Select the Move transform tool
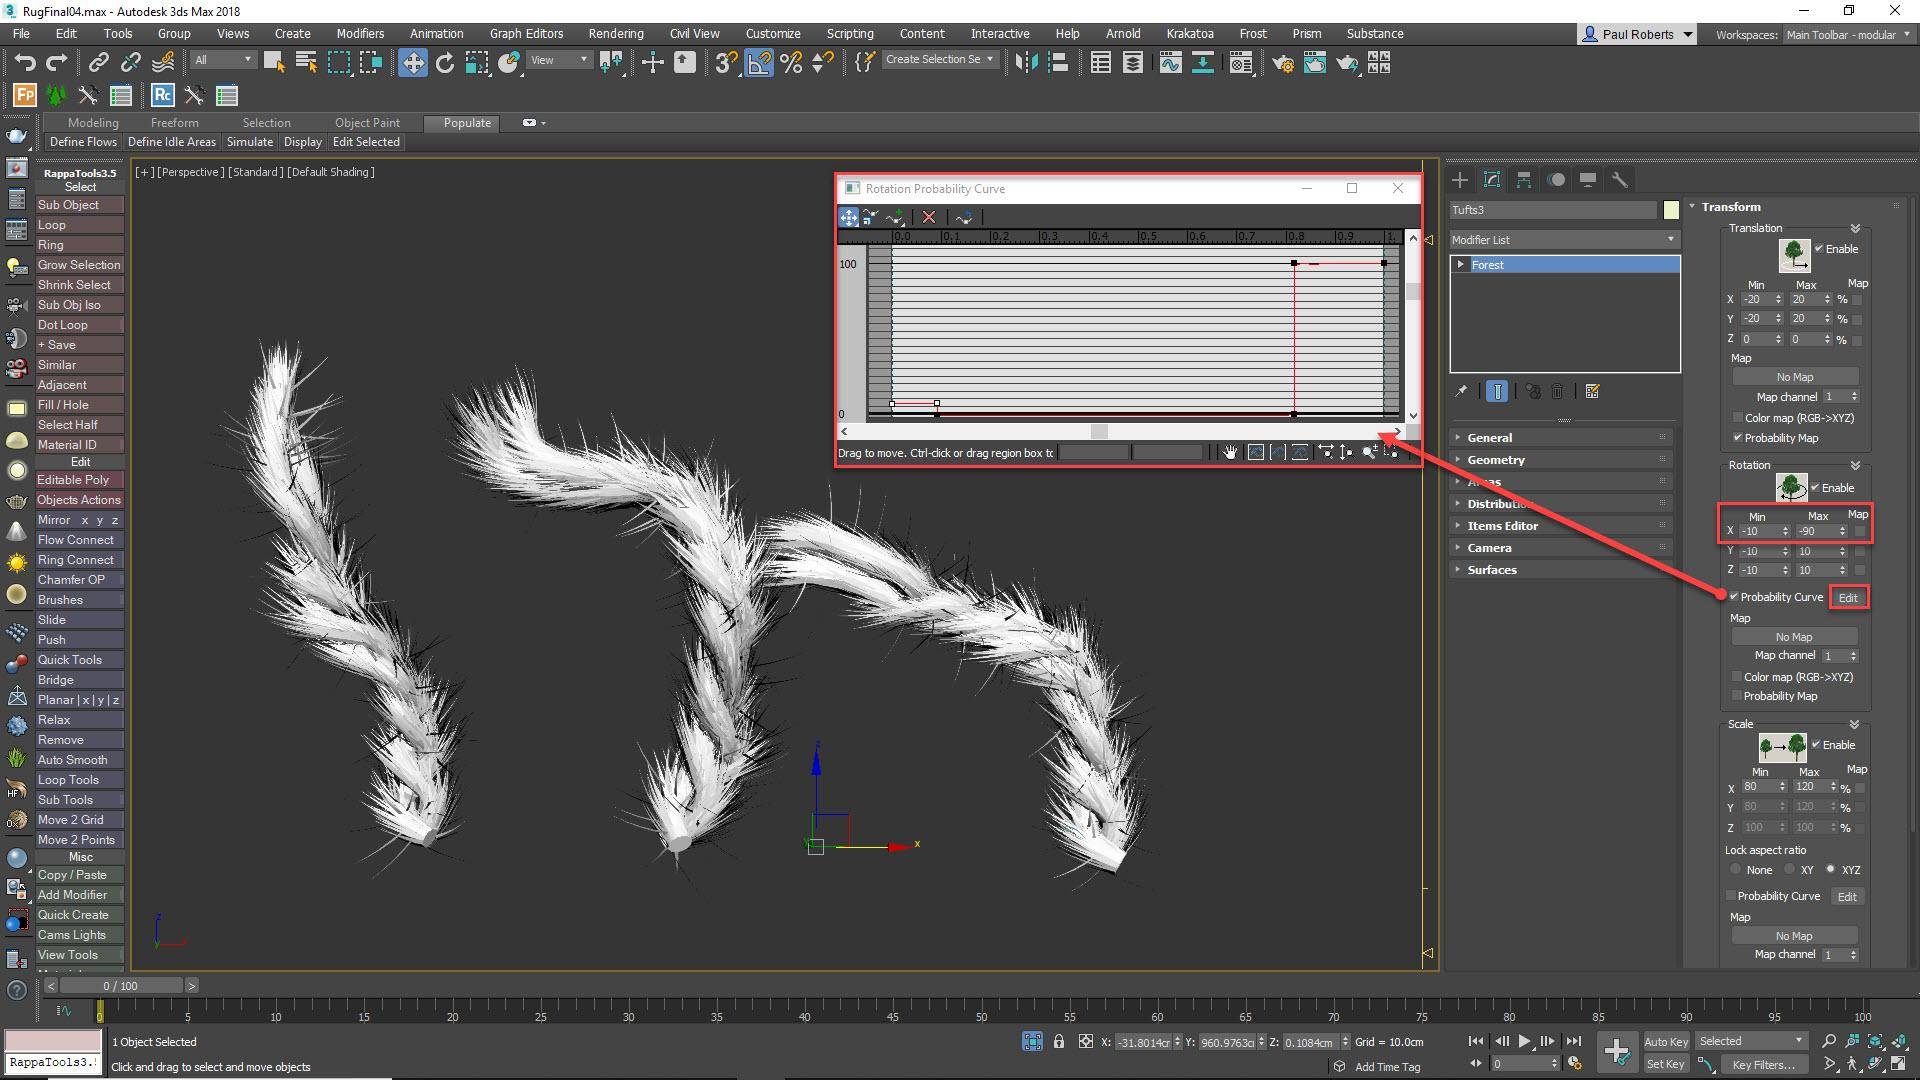The image size is (1920, 1080). [x=412, y=63]
